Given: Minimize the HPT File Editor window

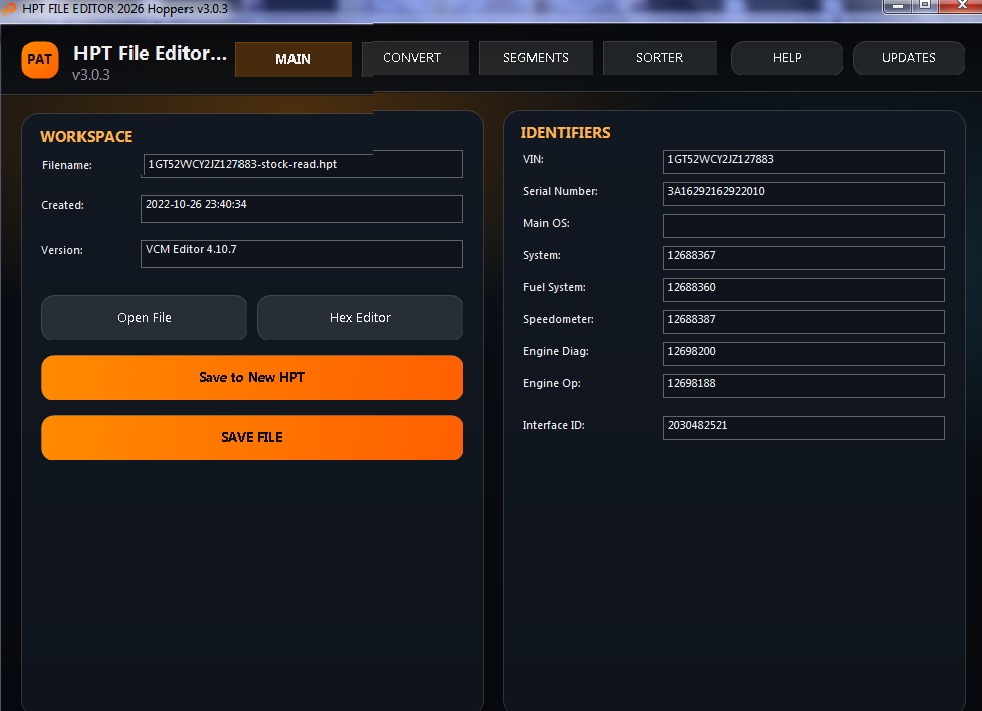Looking at the screenshot, I should coord(897,6).
